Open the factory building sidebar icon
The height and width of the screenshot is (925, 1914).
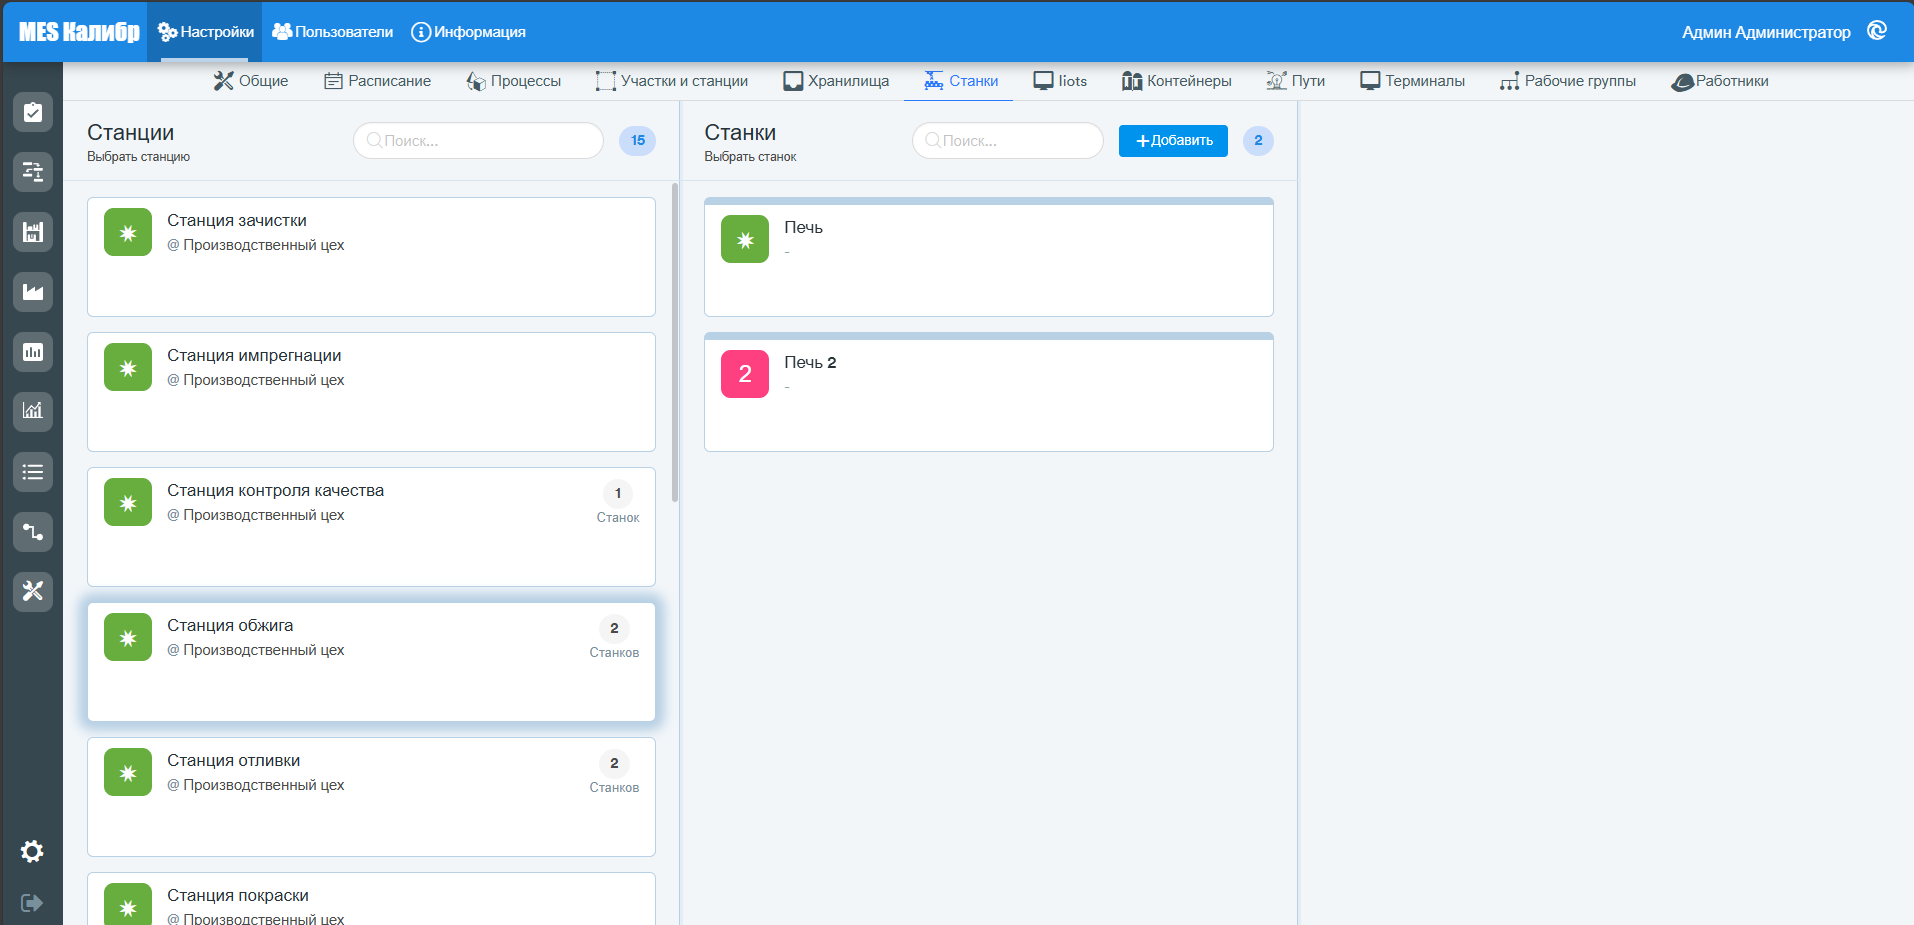33,232
